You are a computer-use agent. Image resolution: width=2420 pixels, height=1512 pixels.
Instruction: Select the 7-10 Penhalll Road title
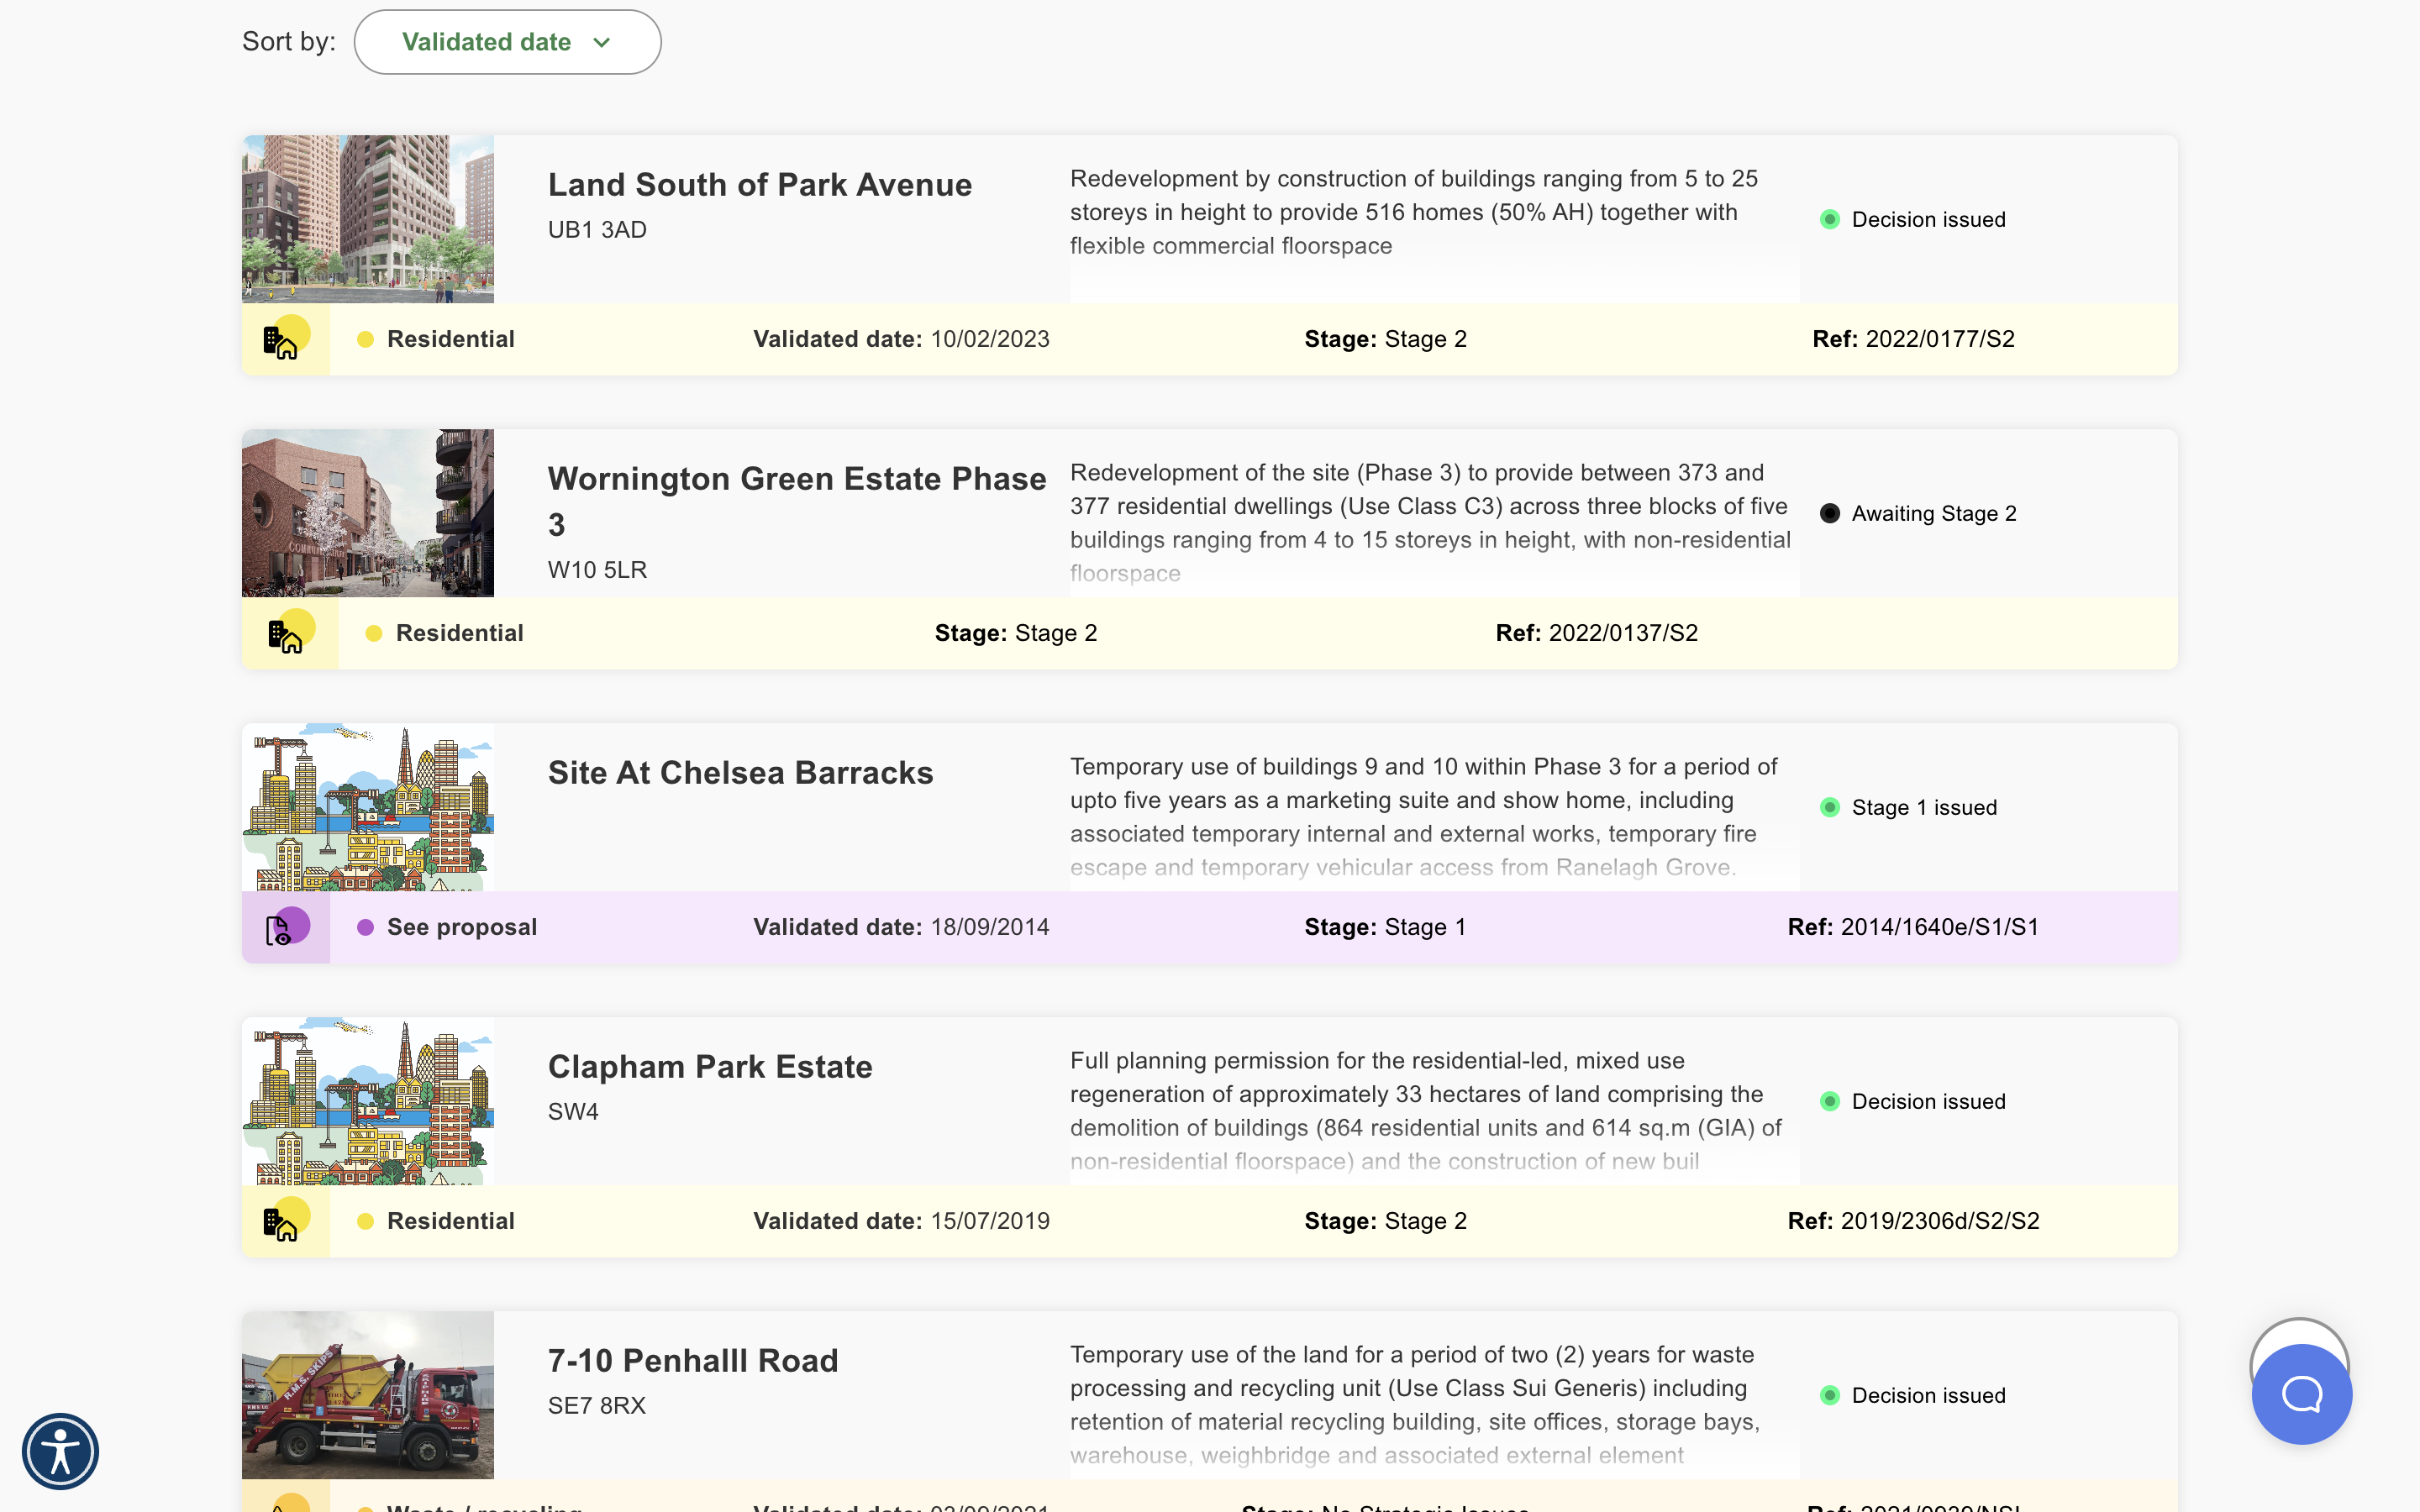click(x=693, y=1360)
